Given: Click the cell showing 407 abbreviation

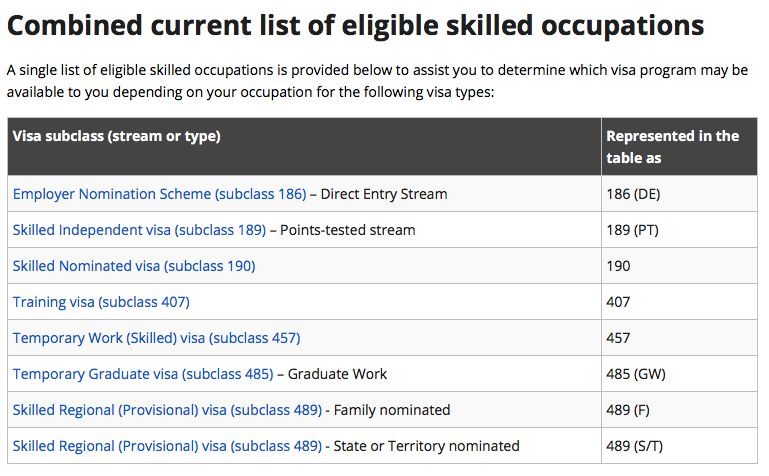Looking at the screenshot, I should coord(679,302).
